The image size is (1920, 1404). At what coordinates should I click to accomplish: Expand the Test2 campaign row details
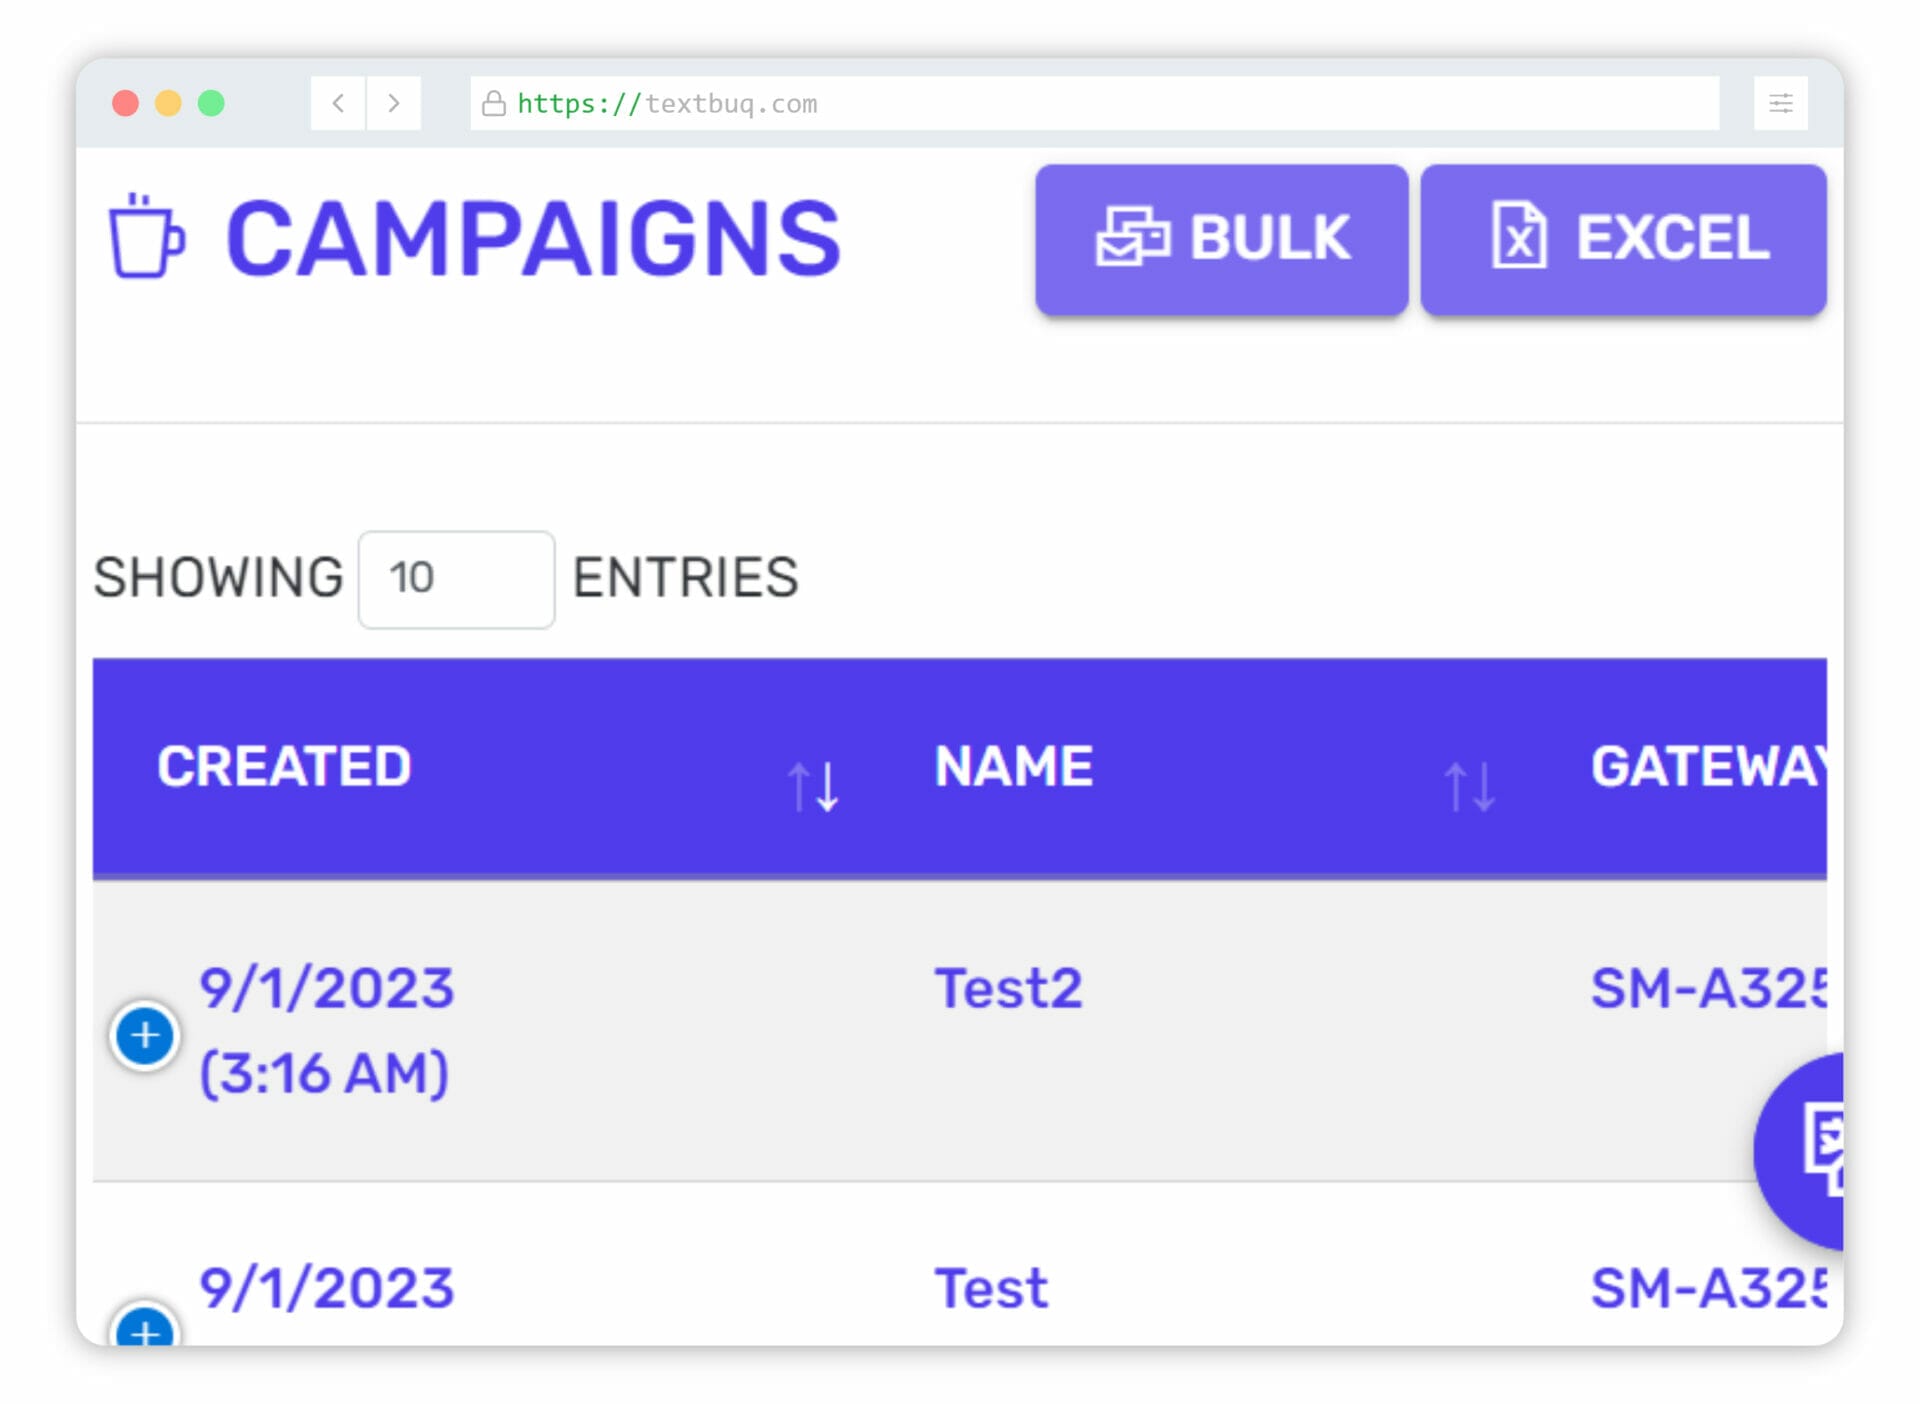[145, 1035]
